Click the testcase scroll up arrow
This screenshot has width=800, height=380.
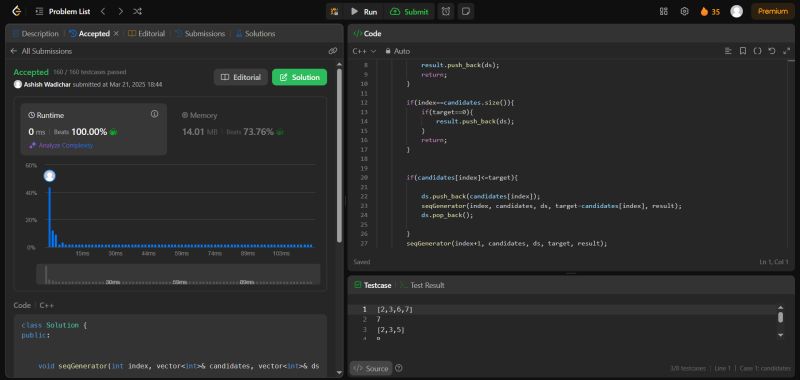[x=780, y=308]
